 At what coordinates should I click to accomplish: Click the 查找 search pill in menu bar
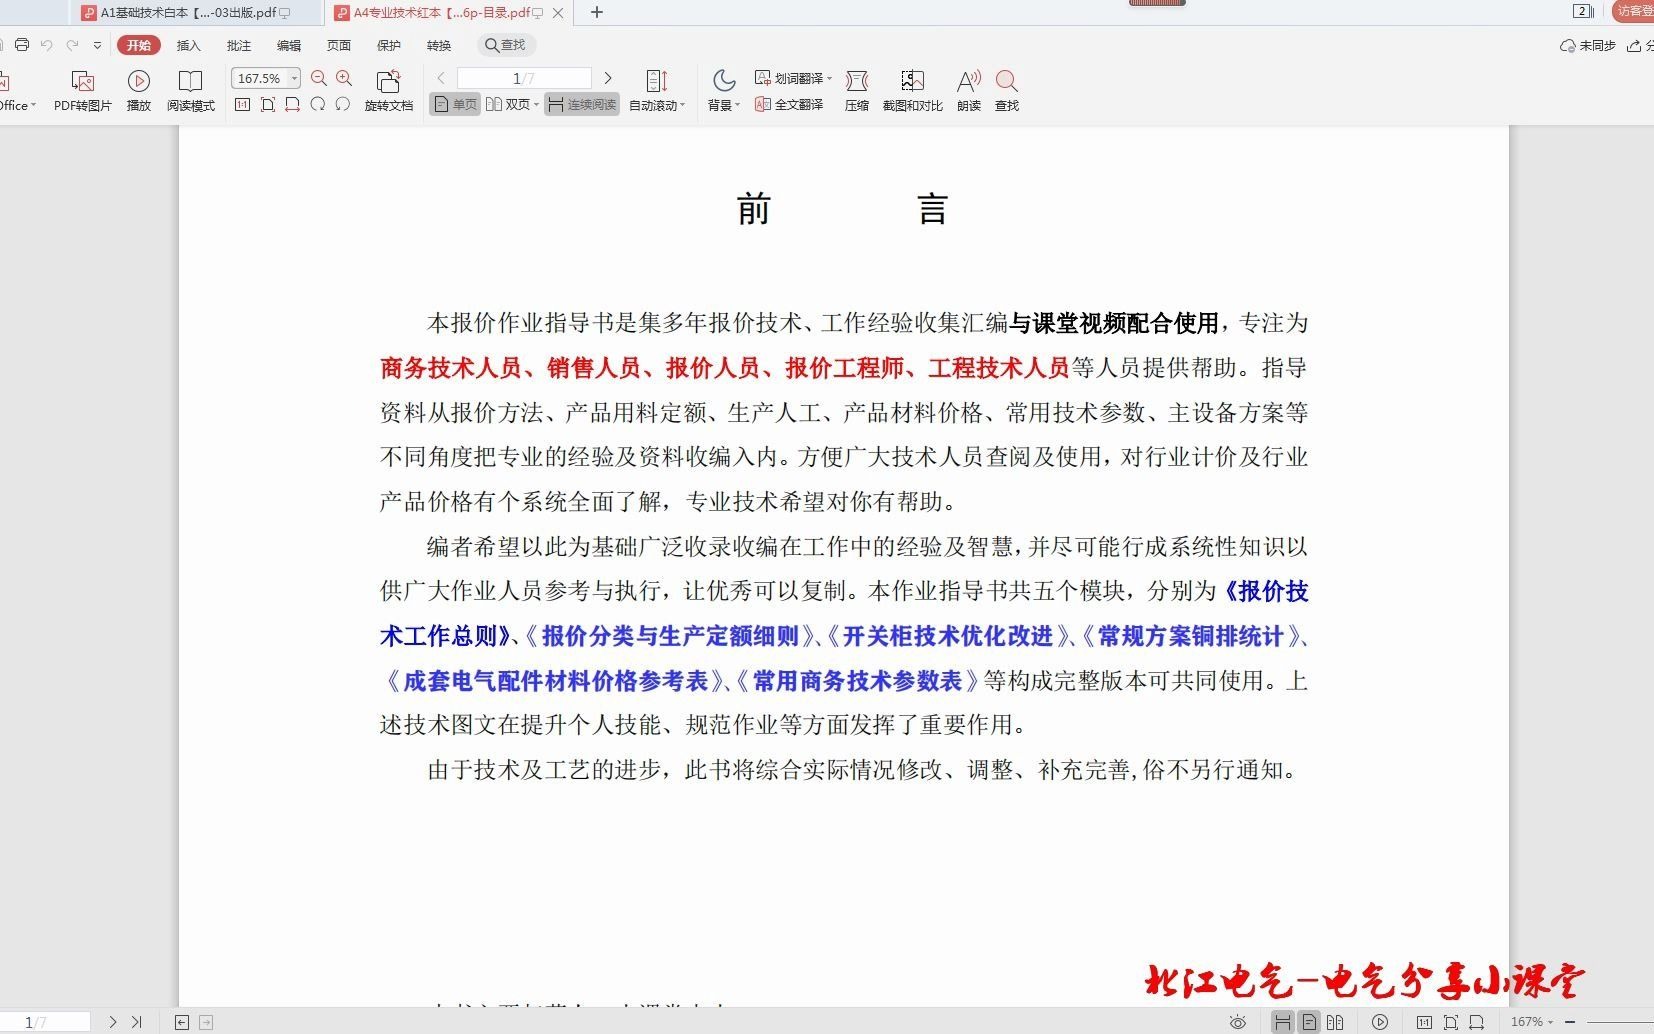[x=506, y=45]
